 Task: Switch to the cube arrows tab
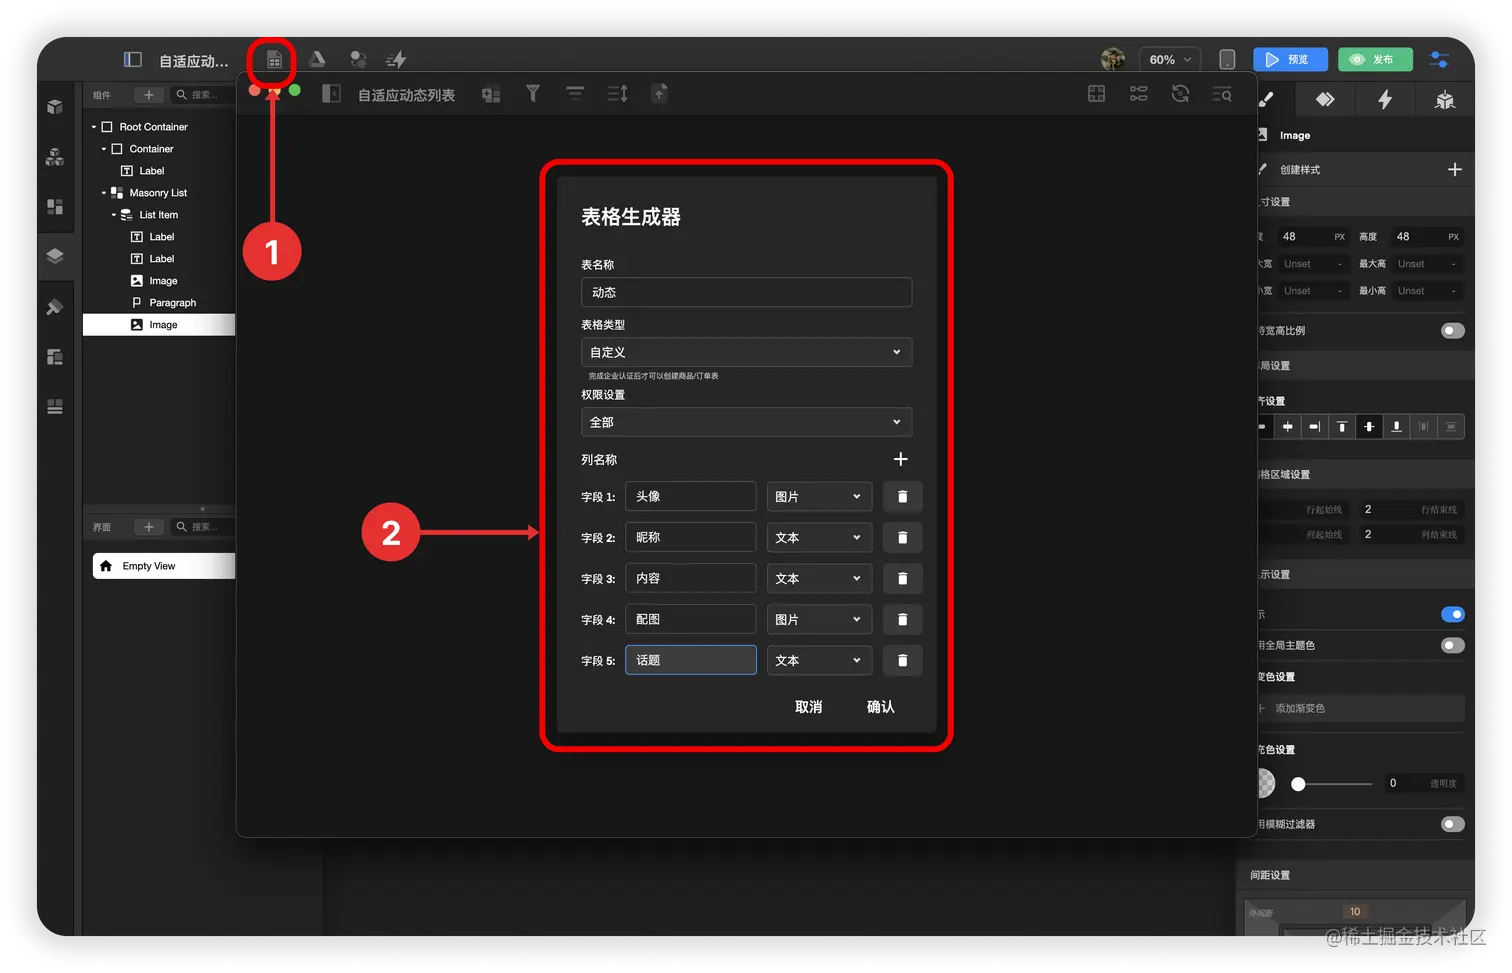pos(1445,100)
